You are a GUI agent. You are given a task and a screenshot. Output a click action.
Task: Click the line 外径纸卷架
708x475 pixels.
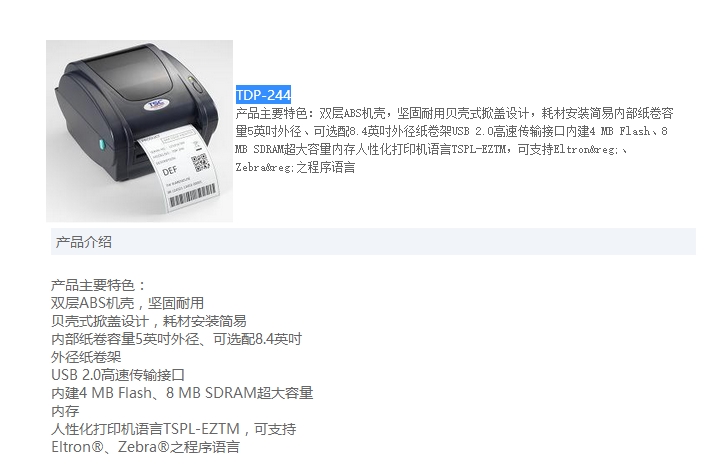86,357
